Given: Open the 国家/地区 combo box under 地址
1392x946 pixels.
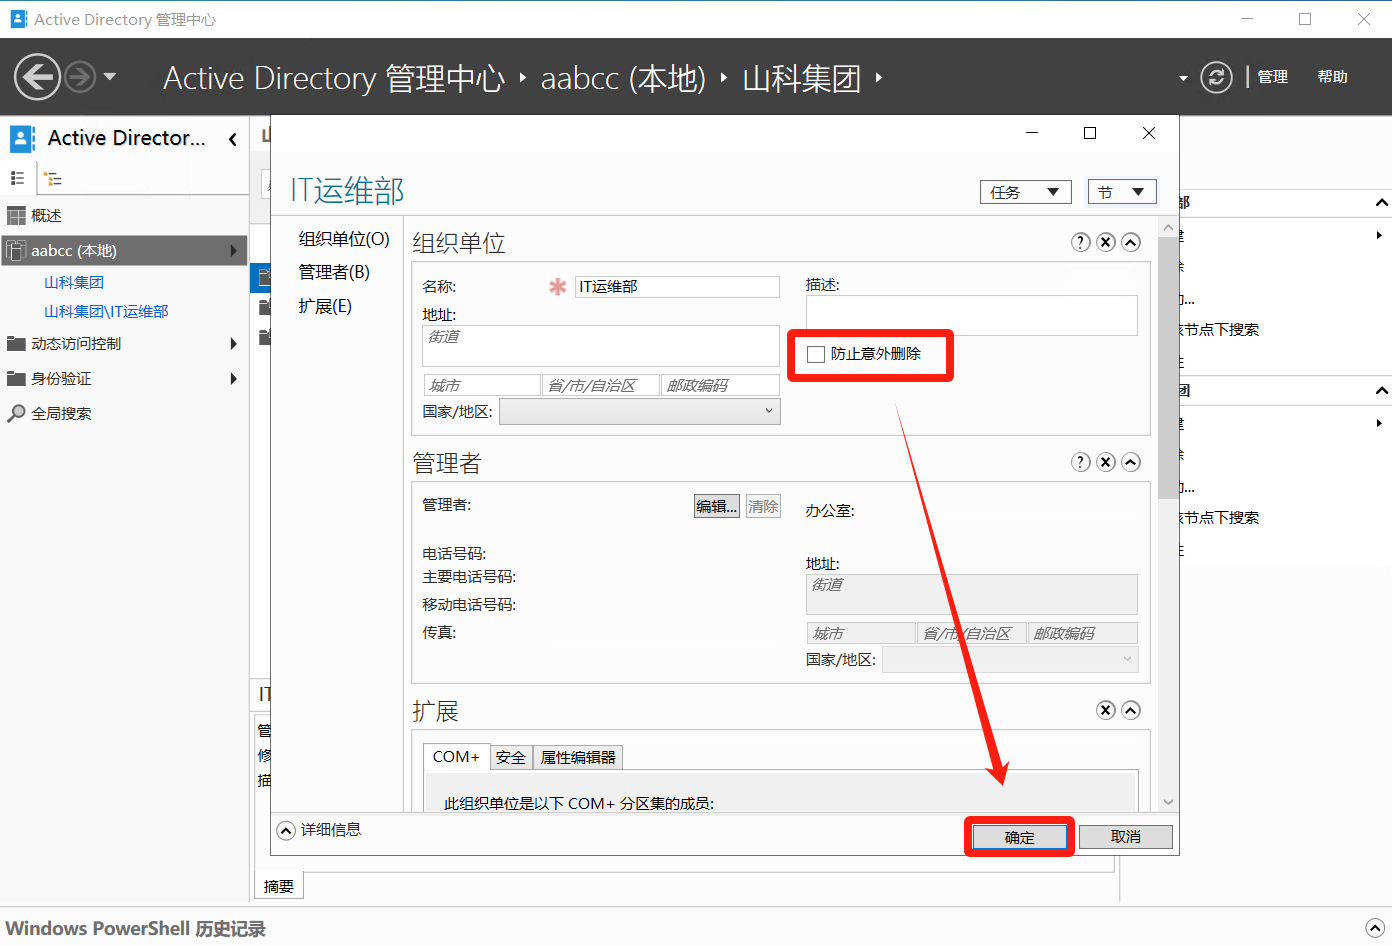Looking at the screenshot, I should coord(640,412).
